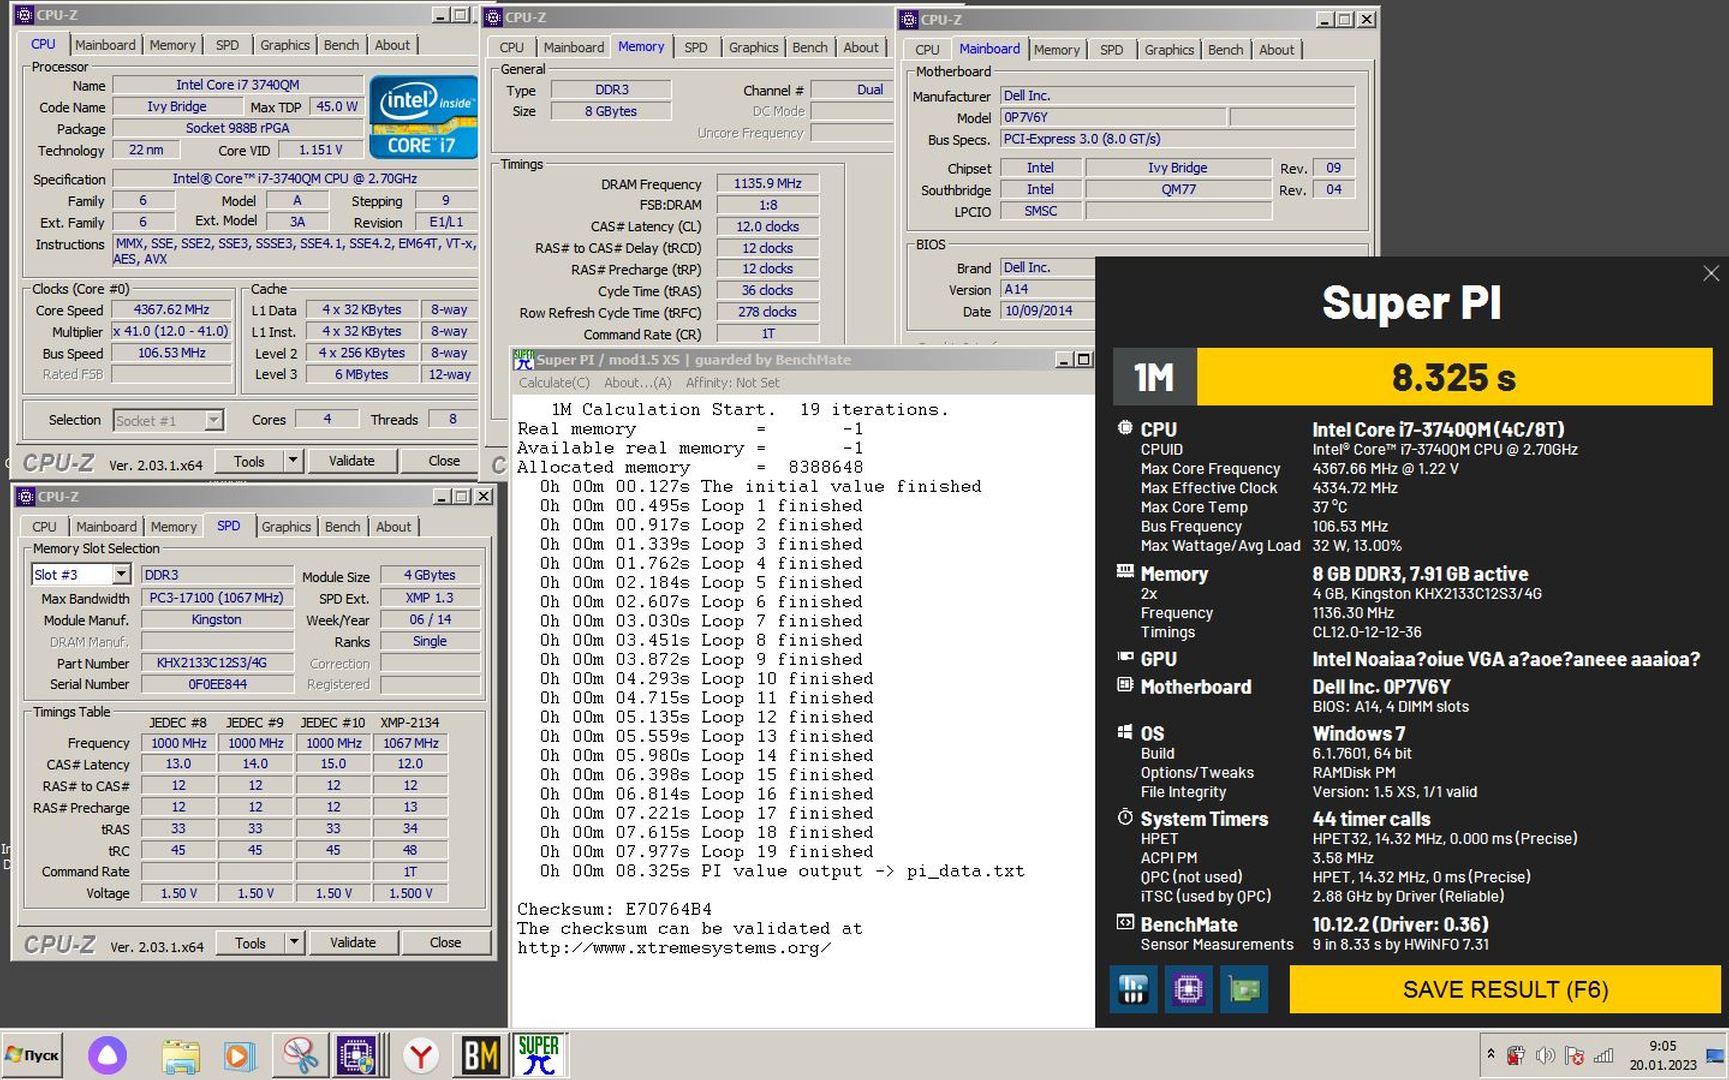This screenshot has width=1729, height=1080.
Task: Open Yandex Browser from the taskbar
Action: tap(421, 1056)
